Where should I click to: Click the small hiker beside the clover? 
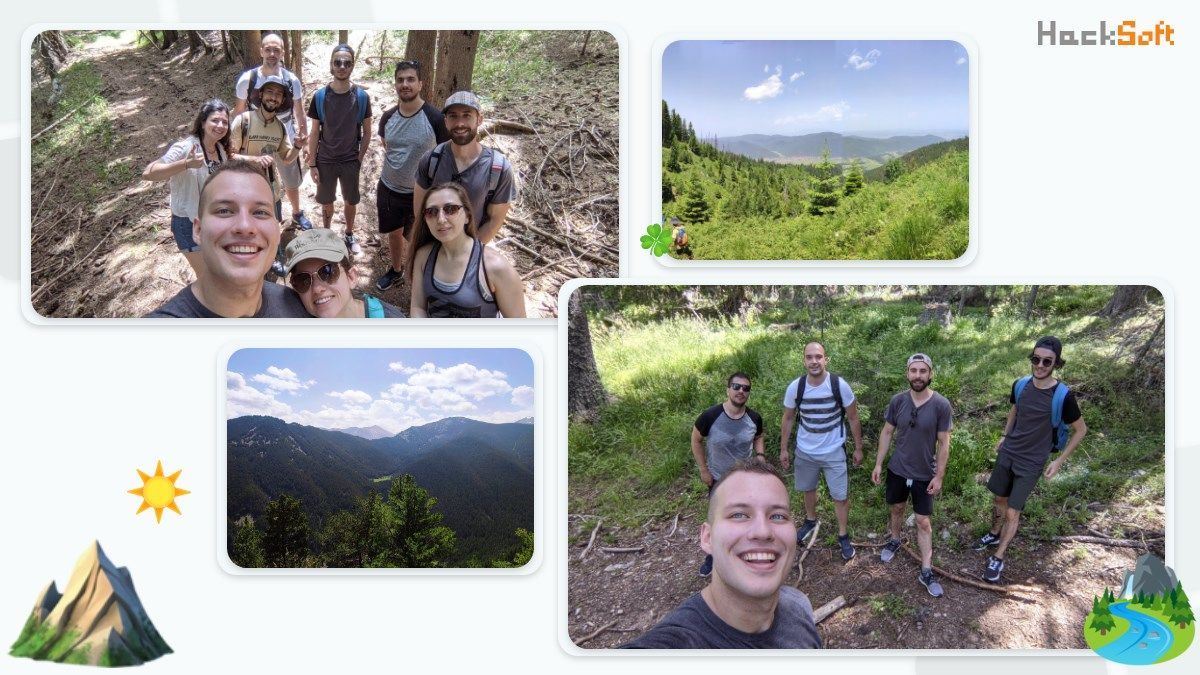pos(680,238)
